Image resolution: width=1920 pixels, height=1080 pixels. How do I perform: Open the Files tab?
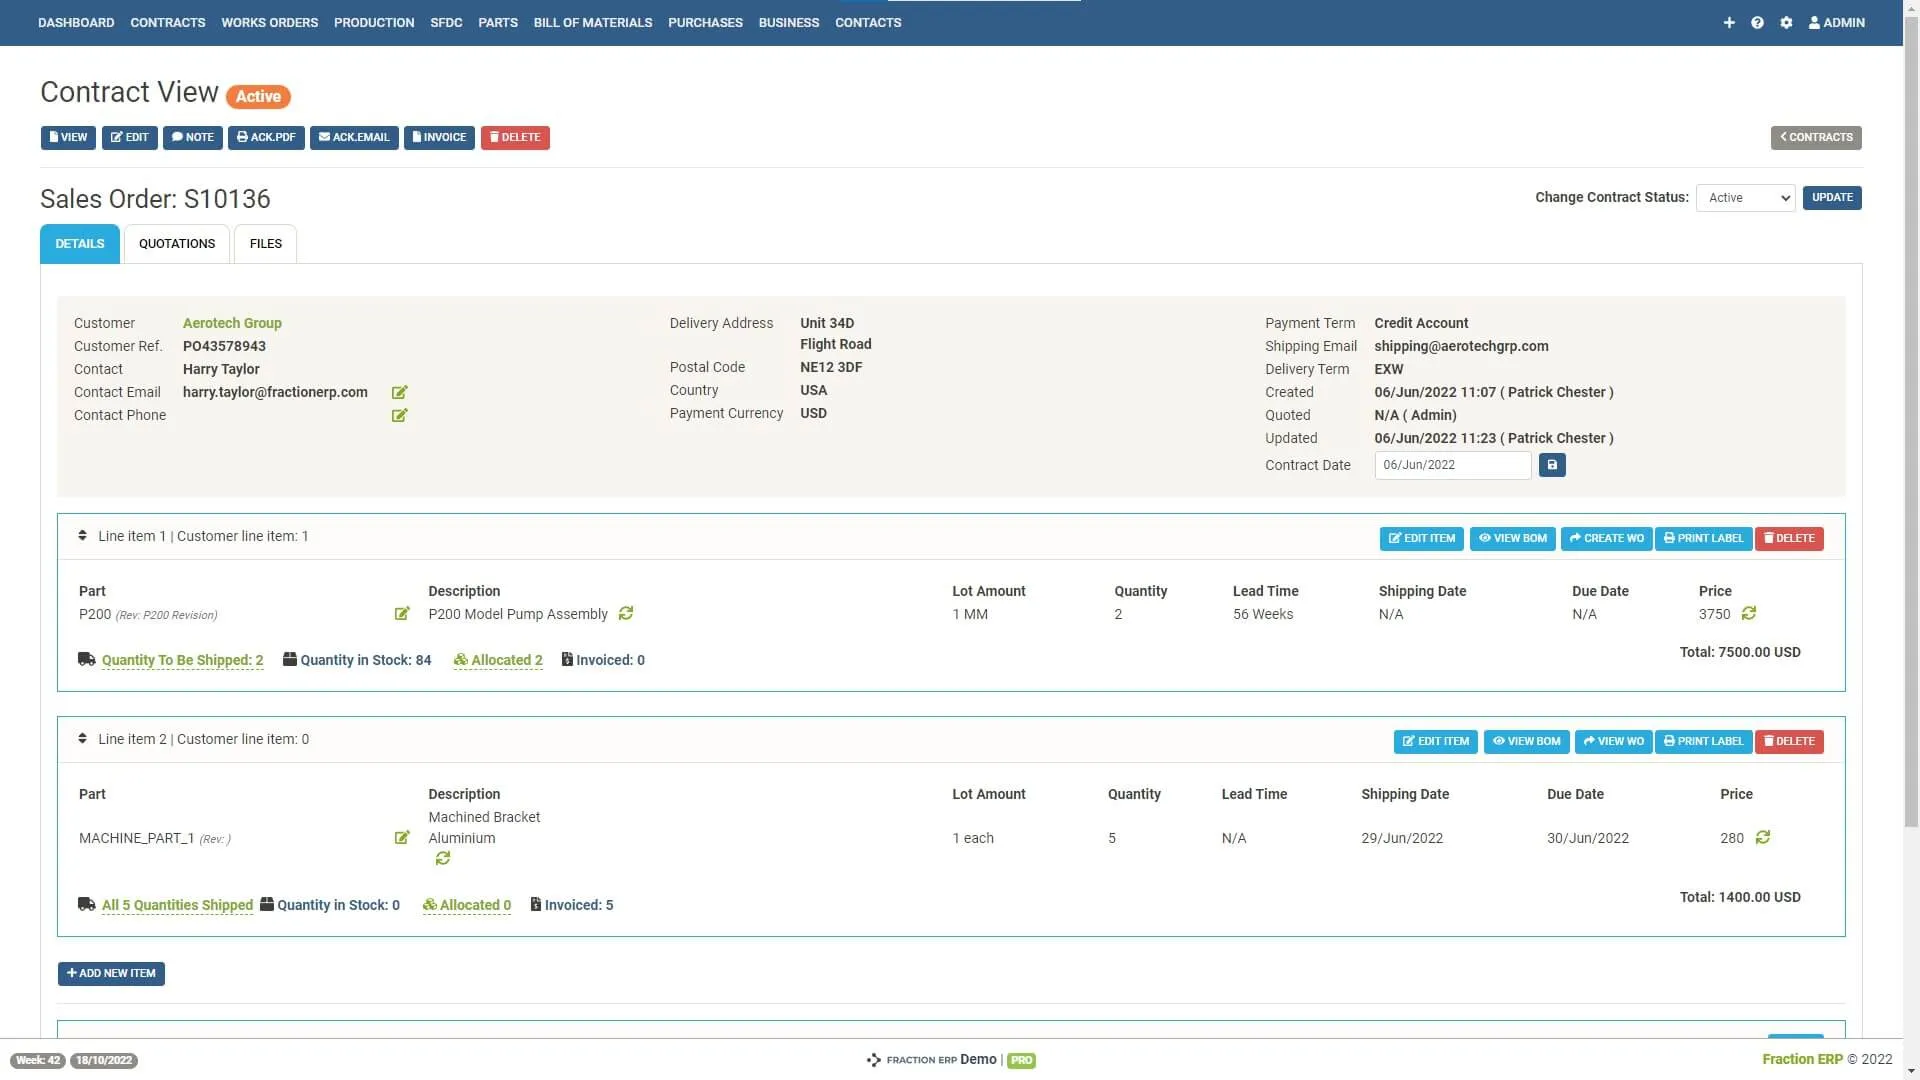tap(265, 244)
